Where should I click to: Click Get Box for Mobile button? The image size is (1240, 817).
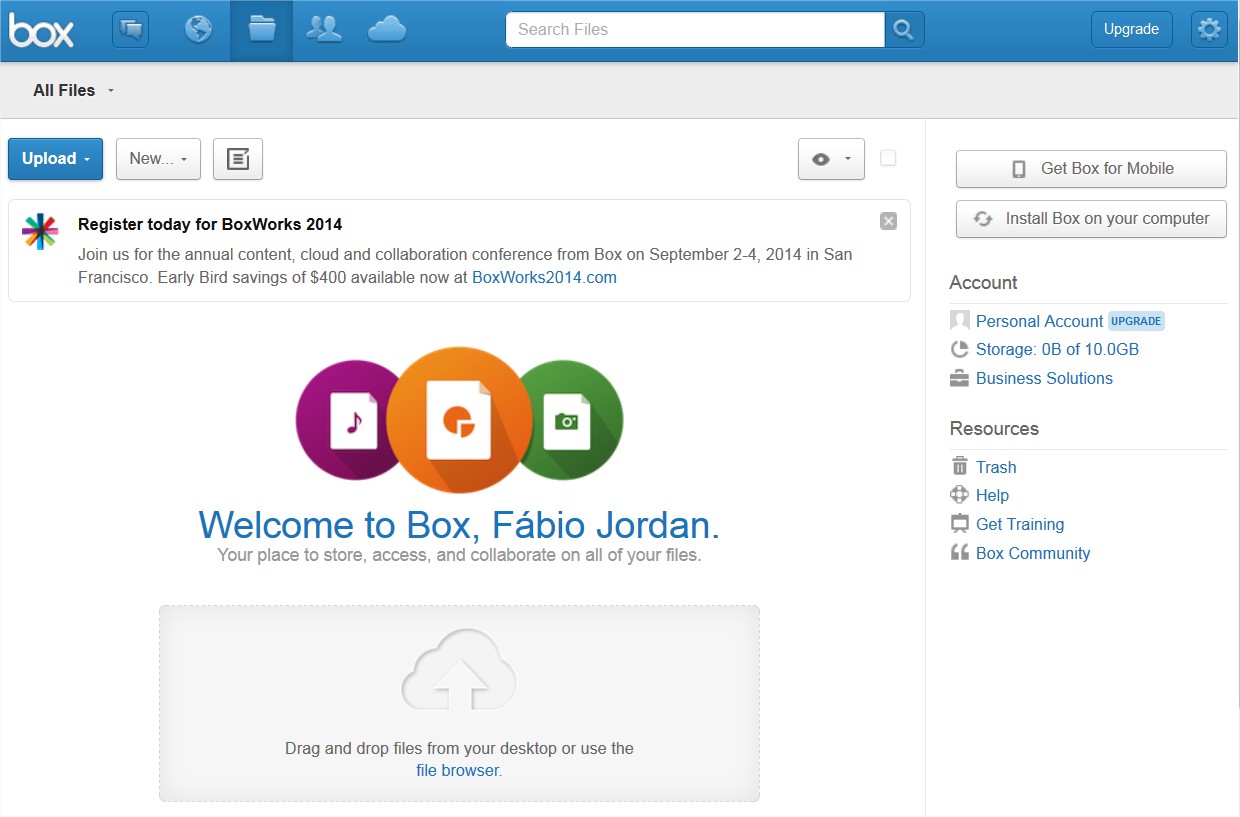pyautogui.click(x=1091, y=169)
